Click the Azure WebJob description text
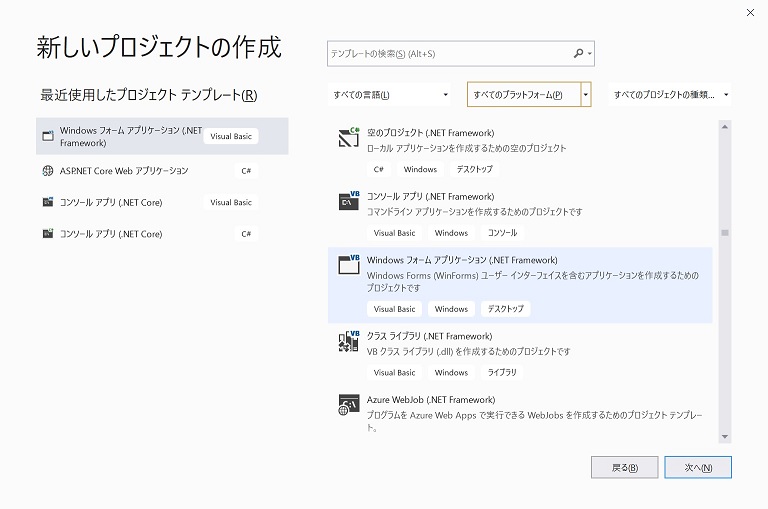The width and height of the screenshot is (768, 509). (x=534, y=421)
